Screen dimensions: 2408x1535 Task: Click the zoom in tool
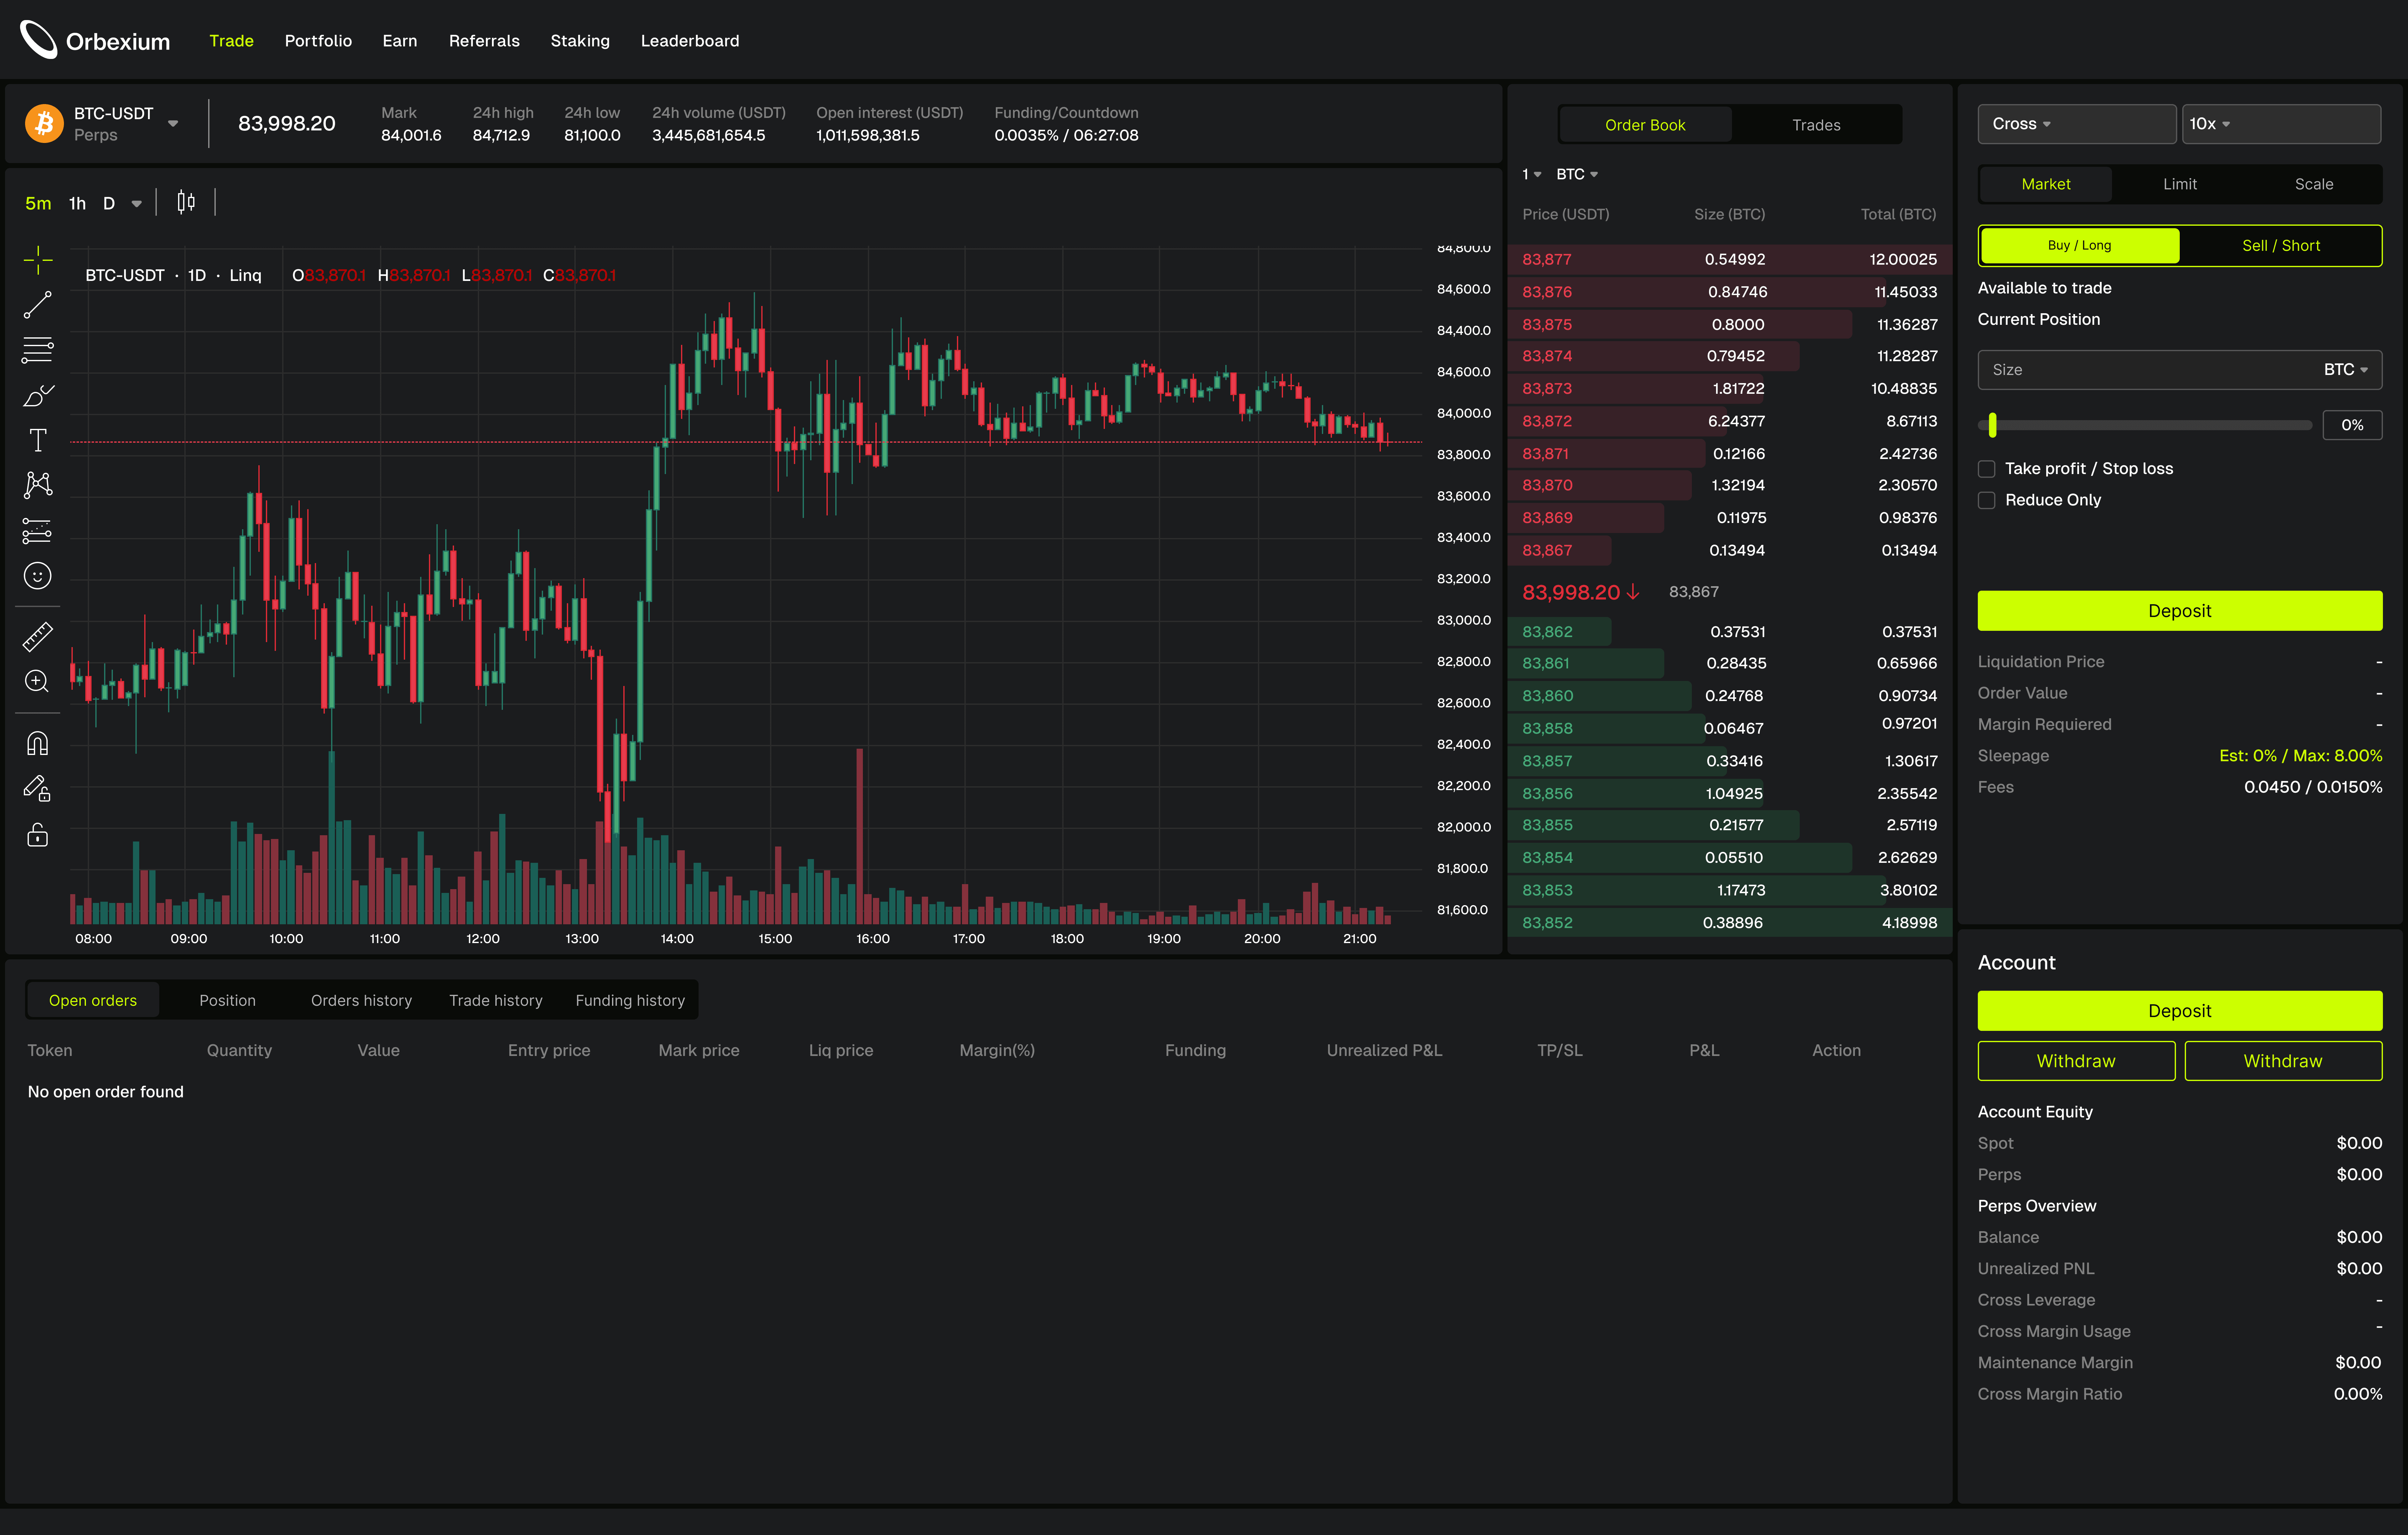[37, 681]
